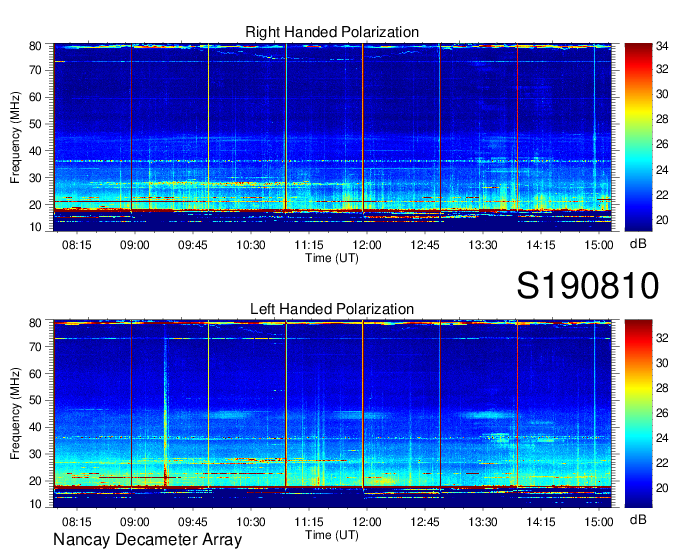
Task: Click the 10:30 tick label on the lower plot
Action: [x=251, y=522]
